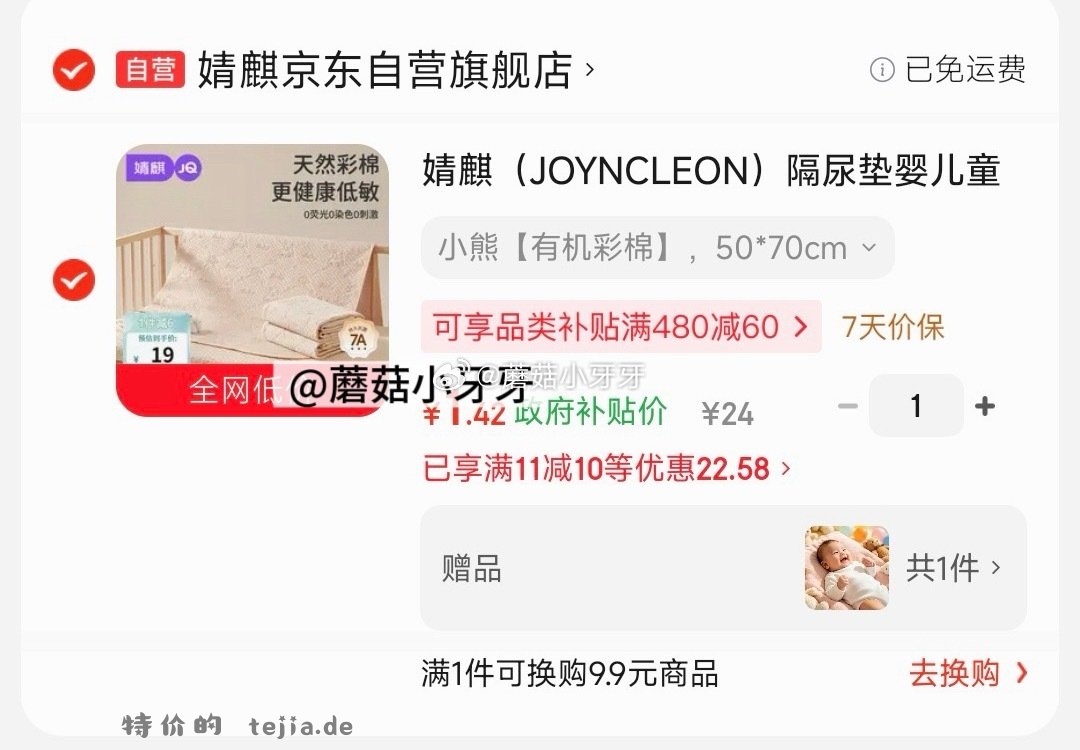Tap the 满480减60 category subsidy tag
The height and width of the screenshot is (750, 1080).
point(621,326)
